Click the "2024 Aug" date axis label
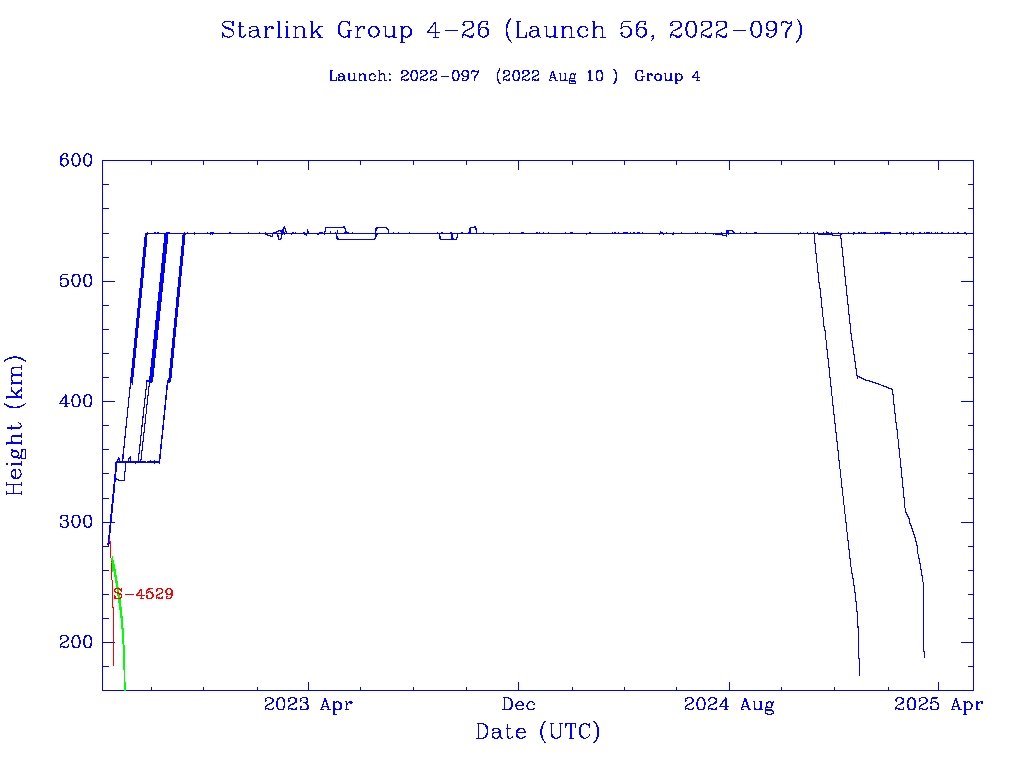 pos(729,705)
